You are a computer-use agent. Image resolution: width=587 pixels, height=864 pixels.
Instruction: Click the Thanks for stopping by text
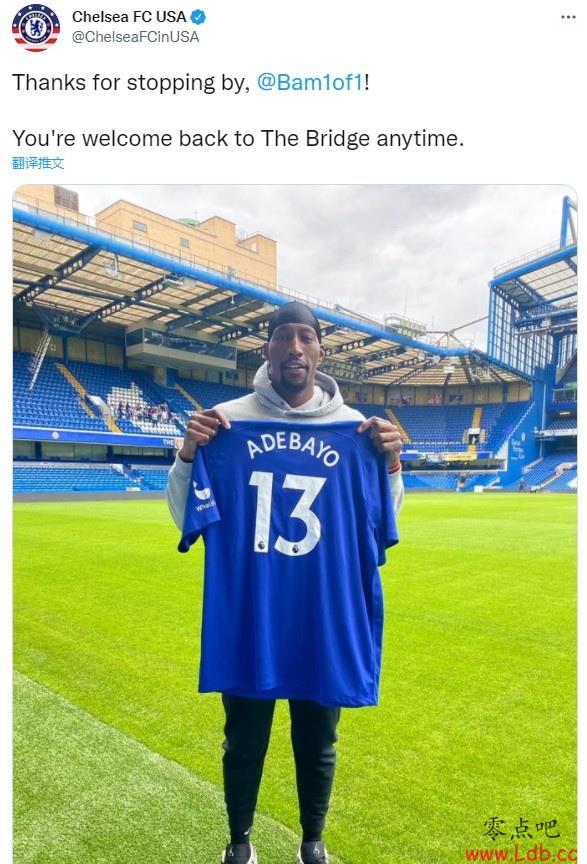click(x=131, y=83)
